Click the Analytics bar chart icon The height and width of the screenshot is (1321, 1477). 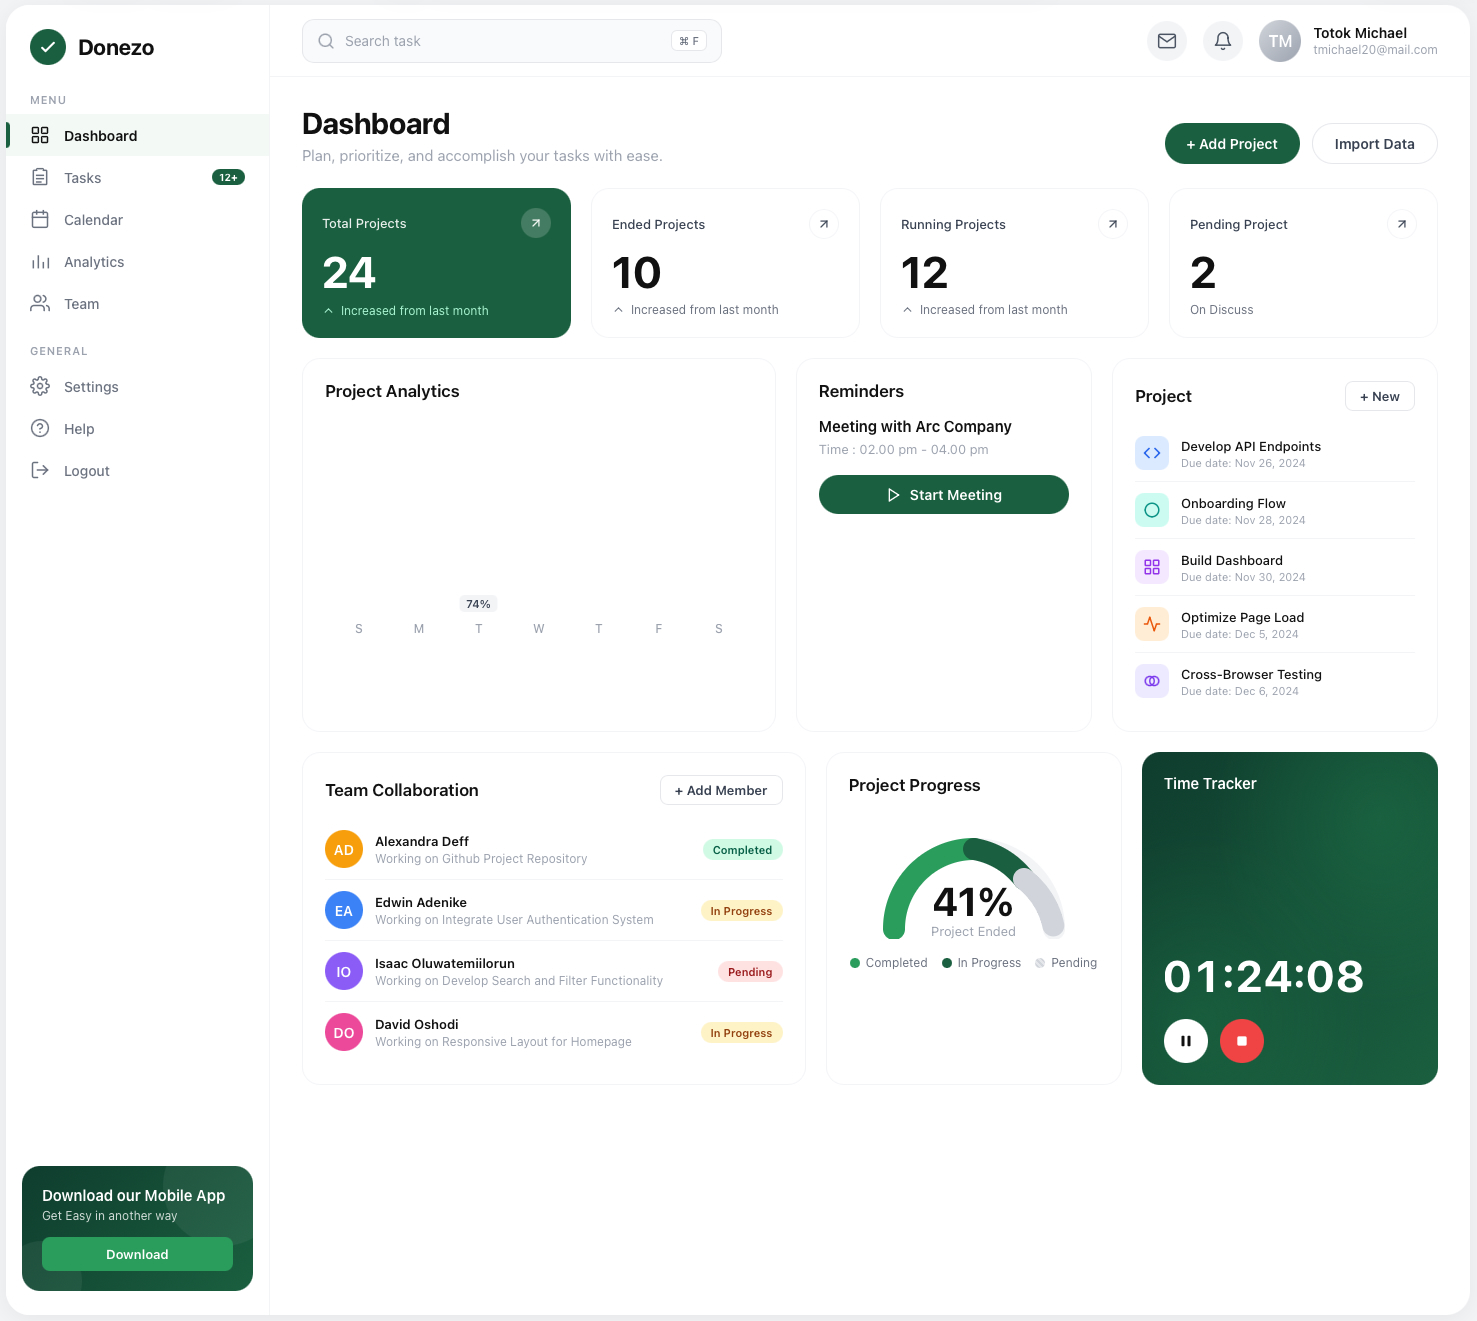point(40,261)
